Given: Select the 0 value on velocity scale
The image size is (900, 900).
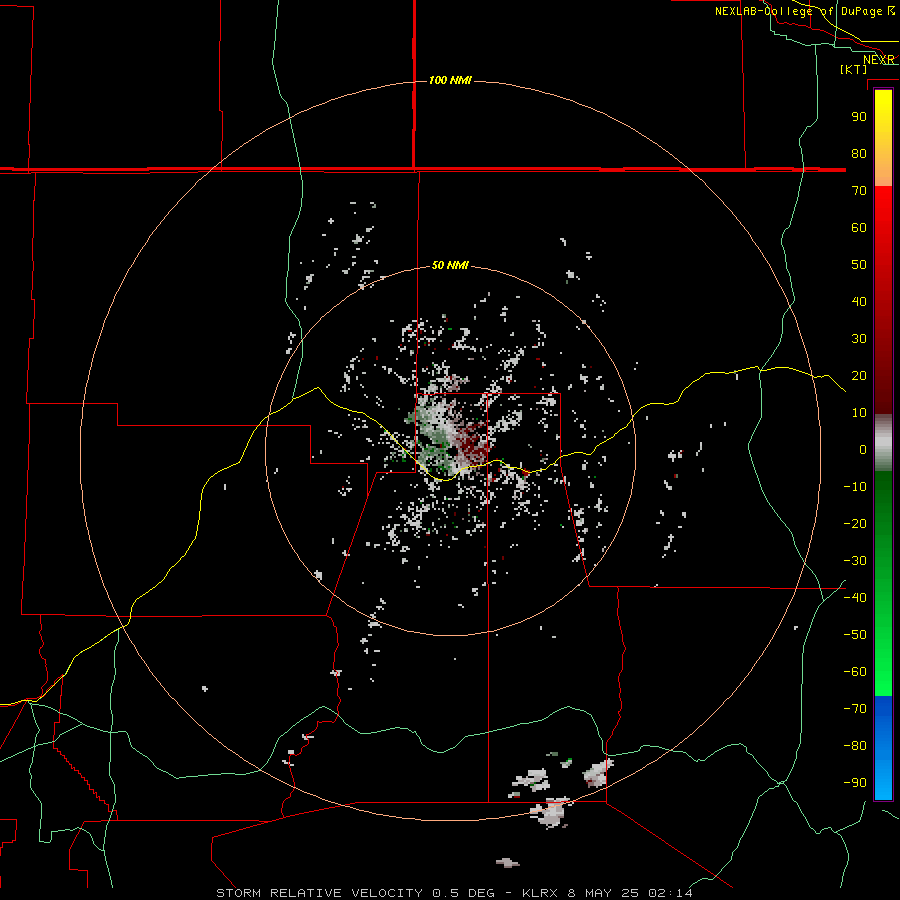Looking at the screenshot, I should (863, 449).
